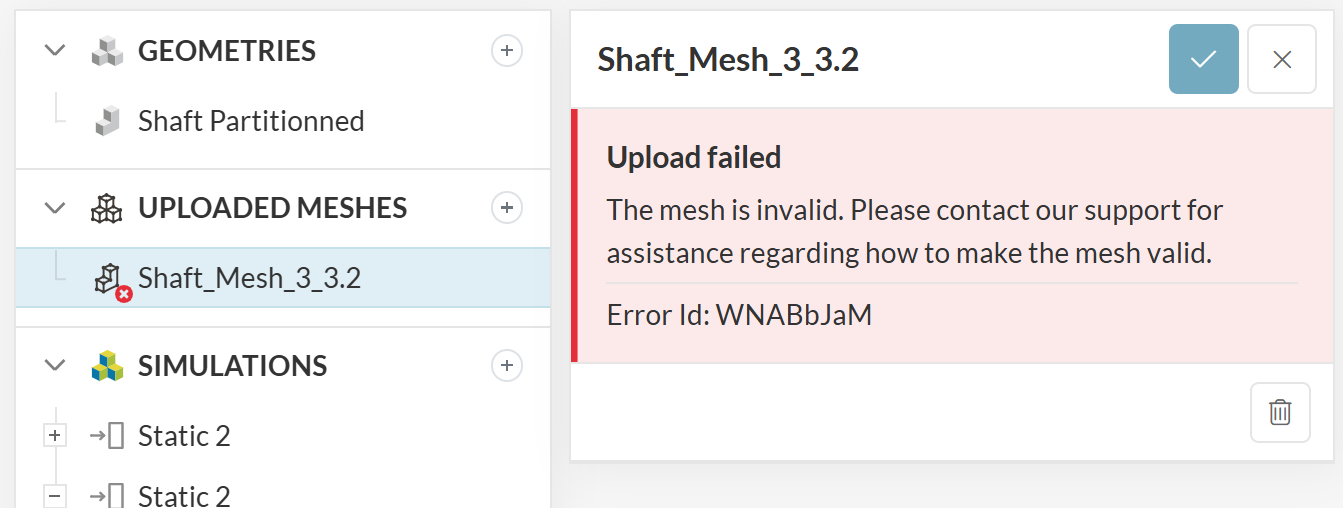
Task: Collapse the Simulations section
Action: (x=56, y=366)
